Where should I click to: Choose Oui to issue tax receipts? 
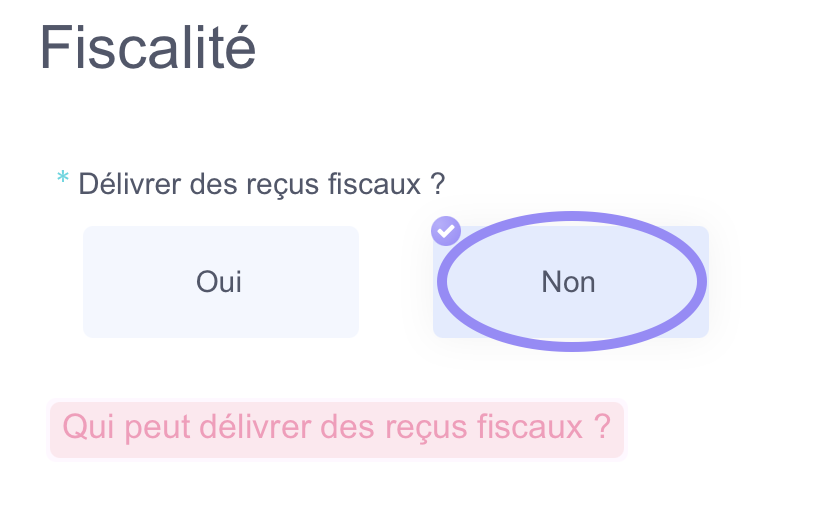tap(221, 282)
